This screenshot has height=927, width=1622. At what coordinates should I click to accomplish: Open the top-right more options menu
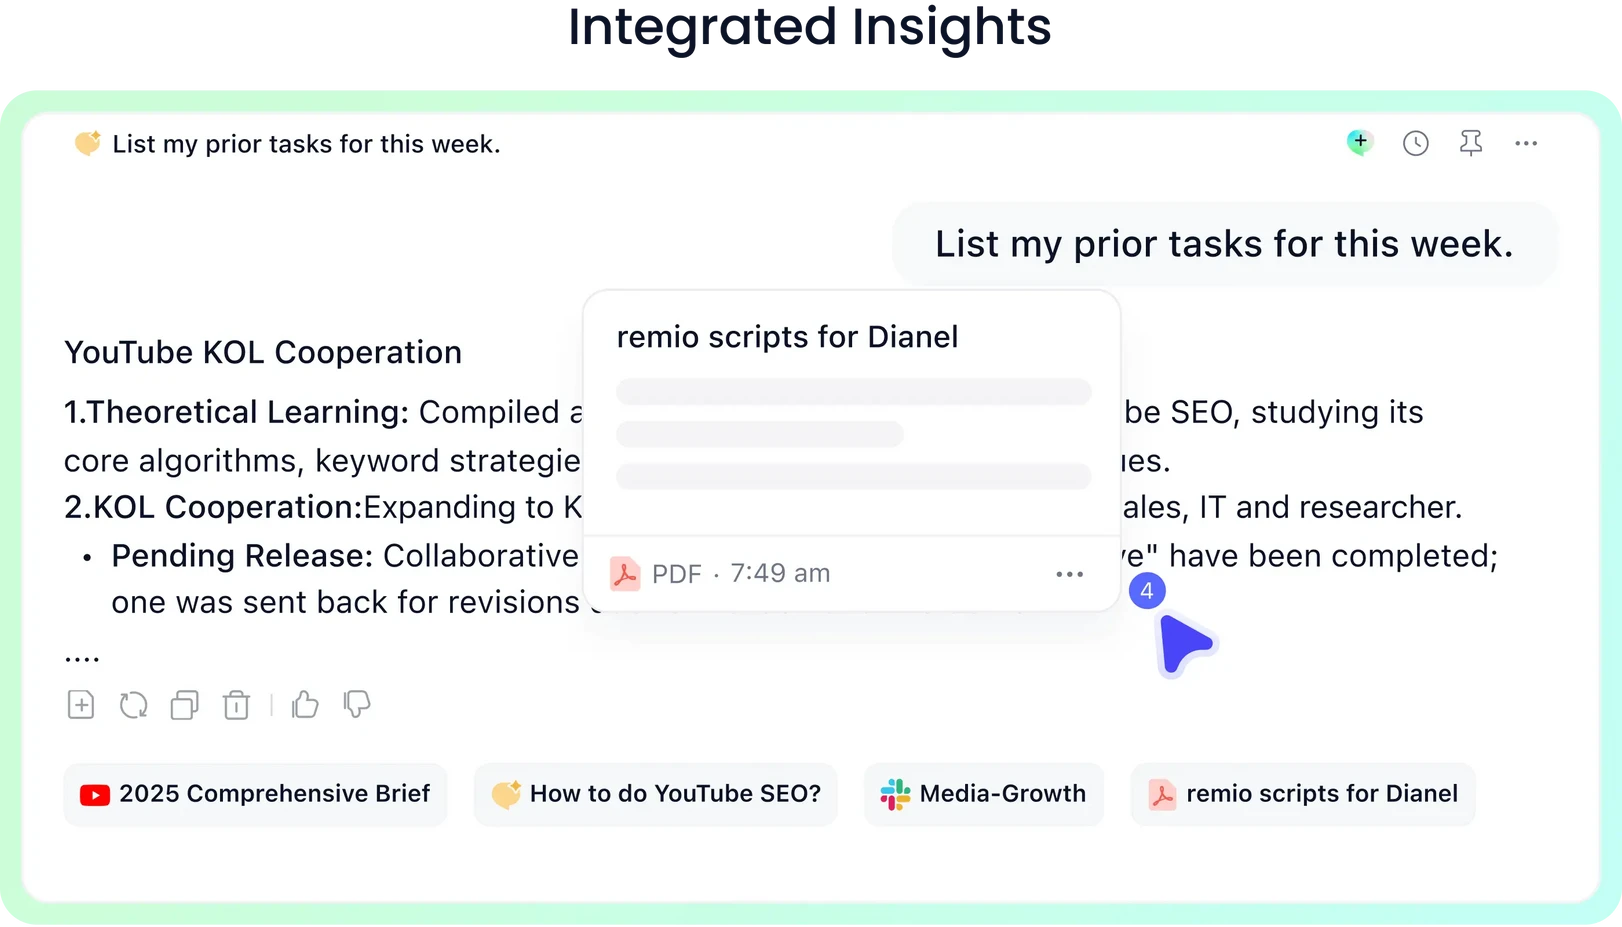pos(1526,144)
